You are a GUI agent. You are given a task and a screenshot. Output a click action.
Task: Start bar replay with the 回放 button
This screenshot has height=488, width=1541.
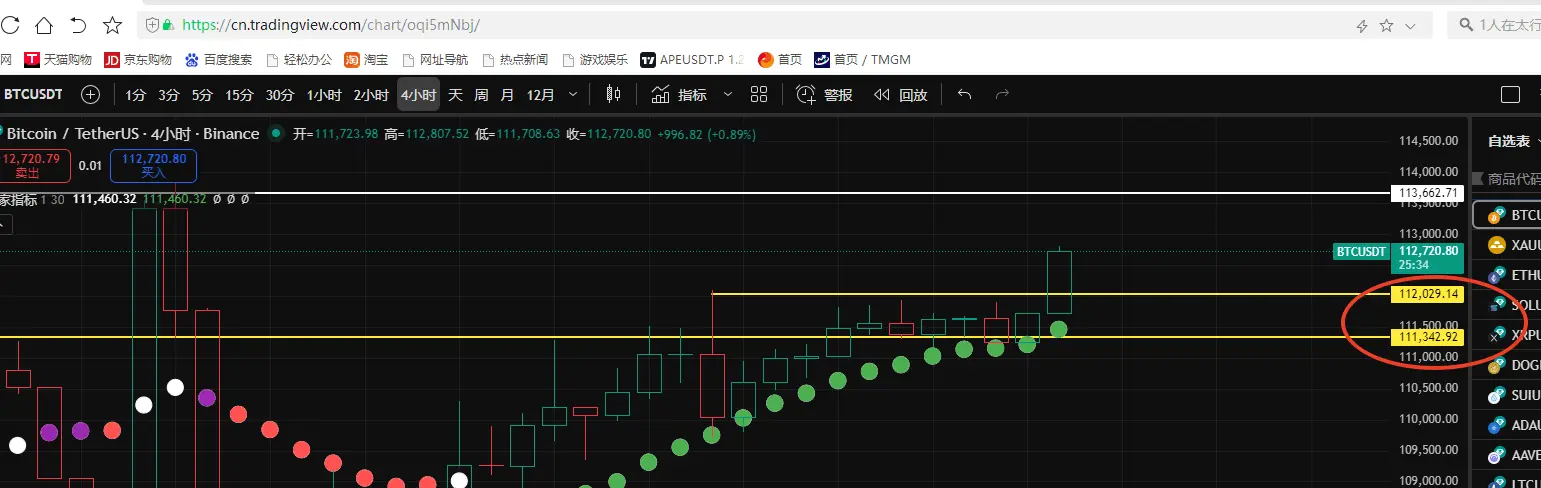[900, 95]
